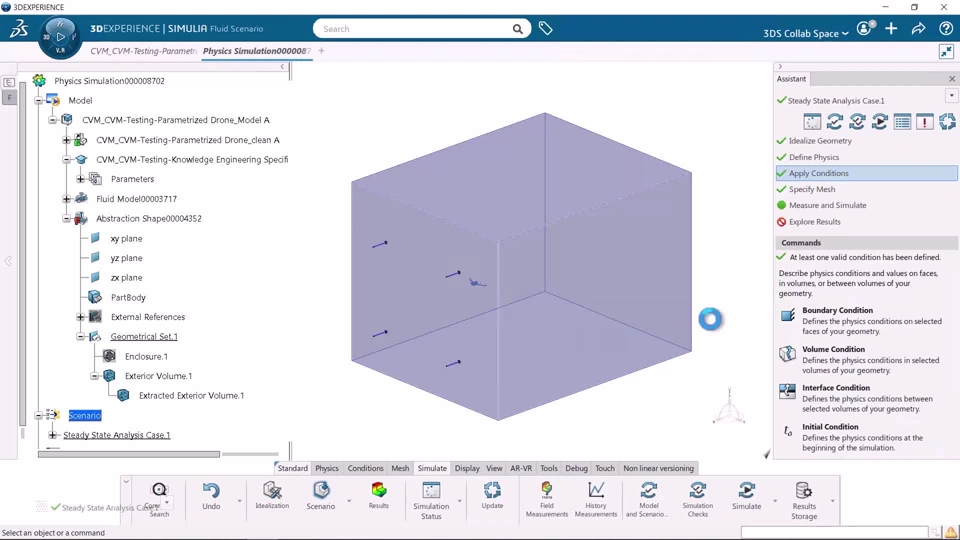960x540 pixels.
Task: Close the Assistant panel
Action: click(x=951, y=79)
